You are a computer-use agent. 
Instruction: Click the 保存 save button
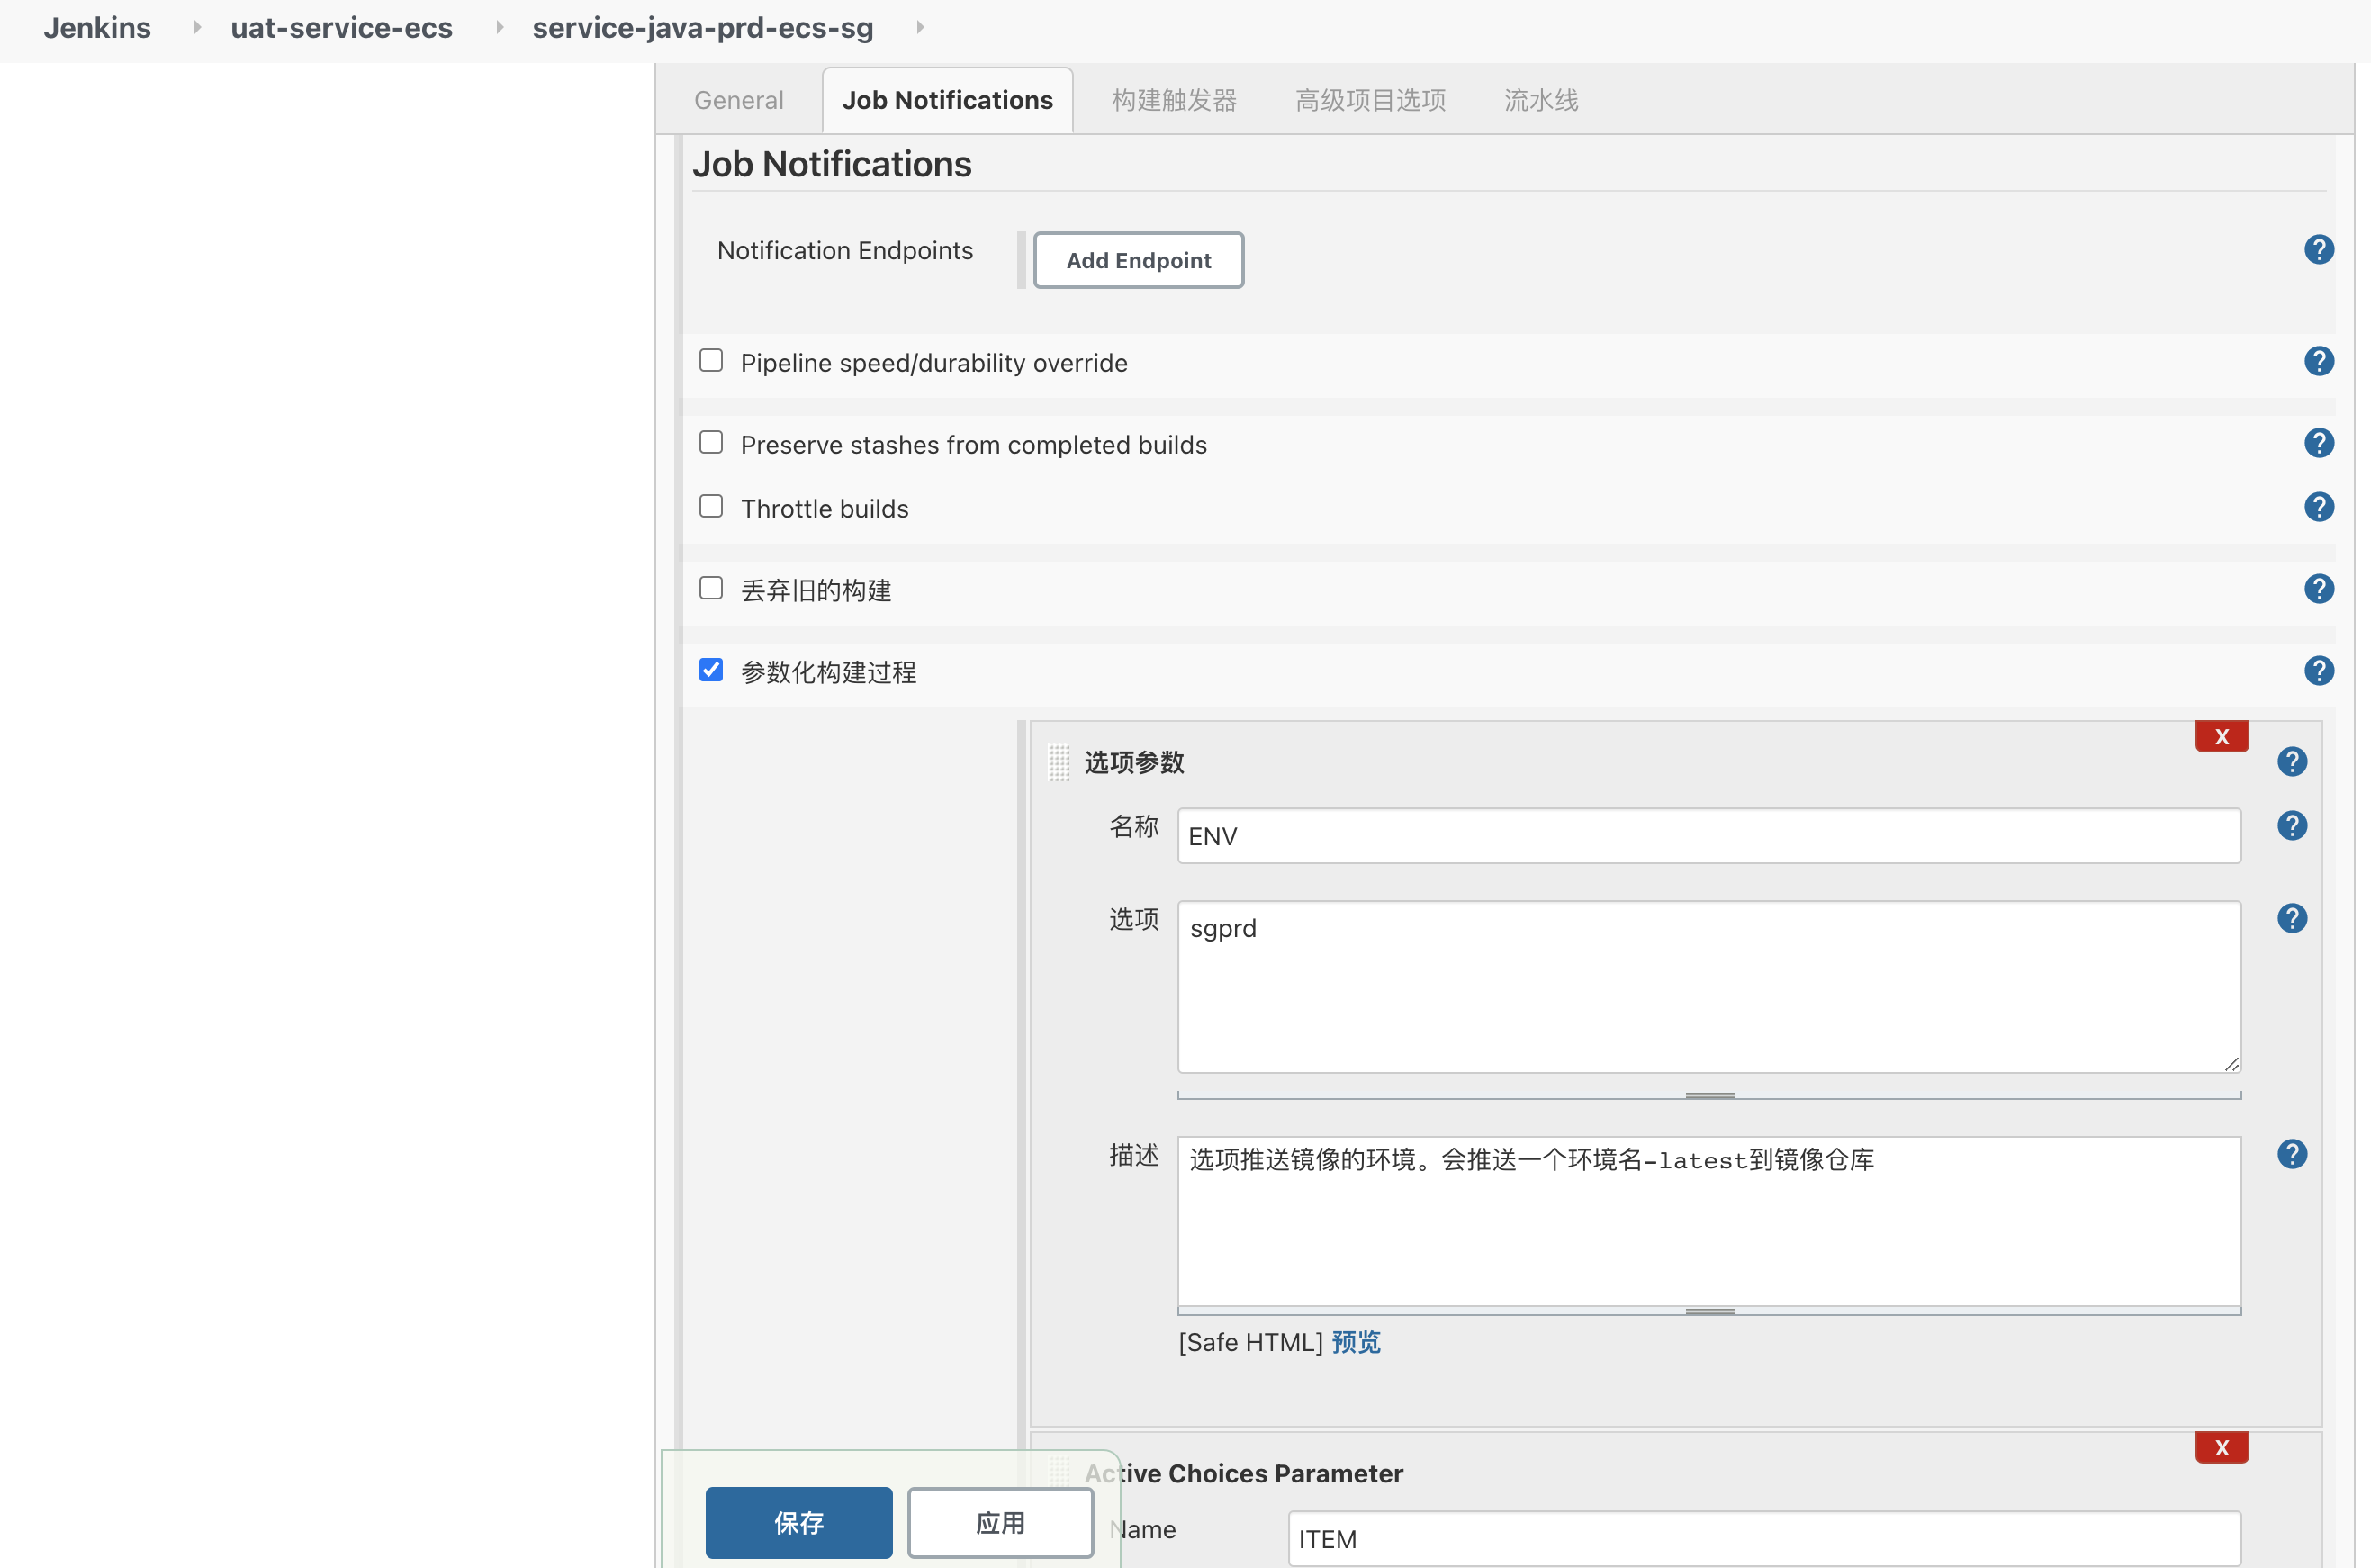pos(798,1522)
